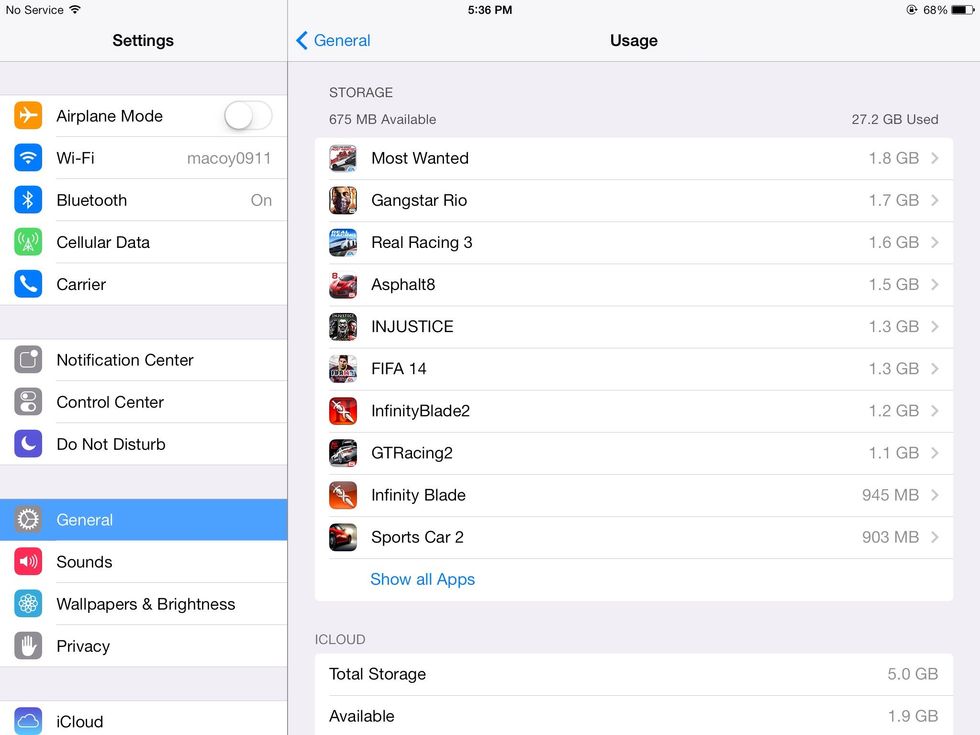Viewport: 980px width, 735px height.
Task: Open iCloud from the Settings sidebar
Action: tap(79, 721)
